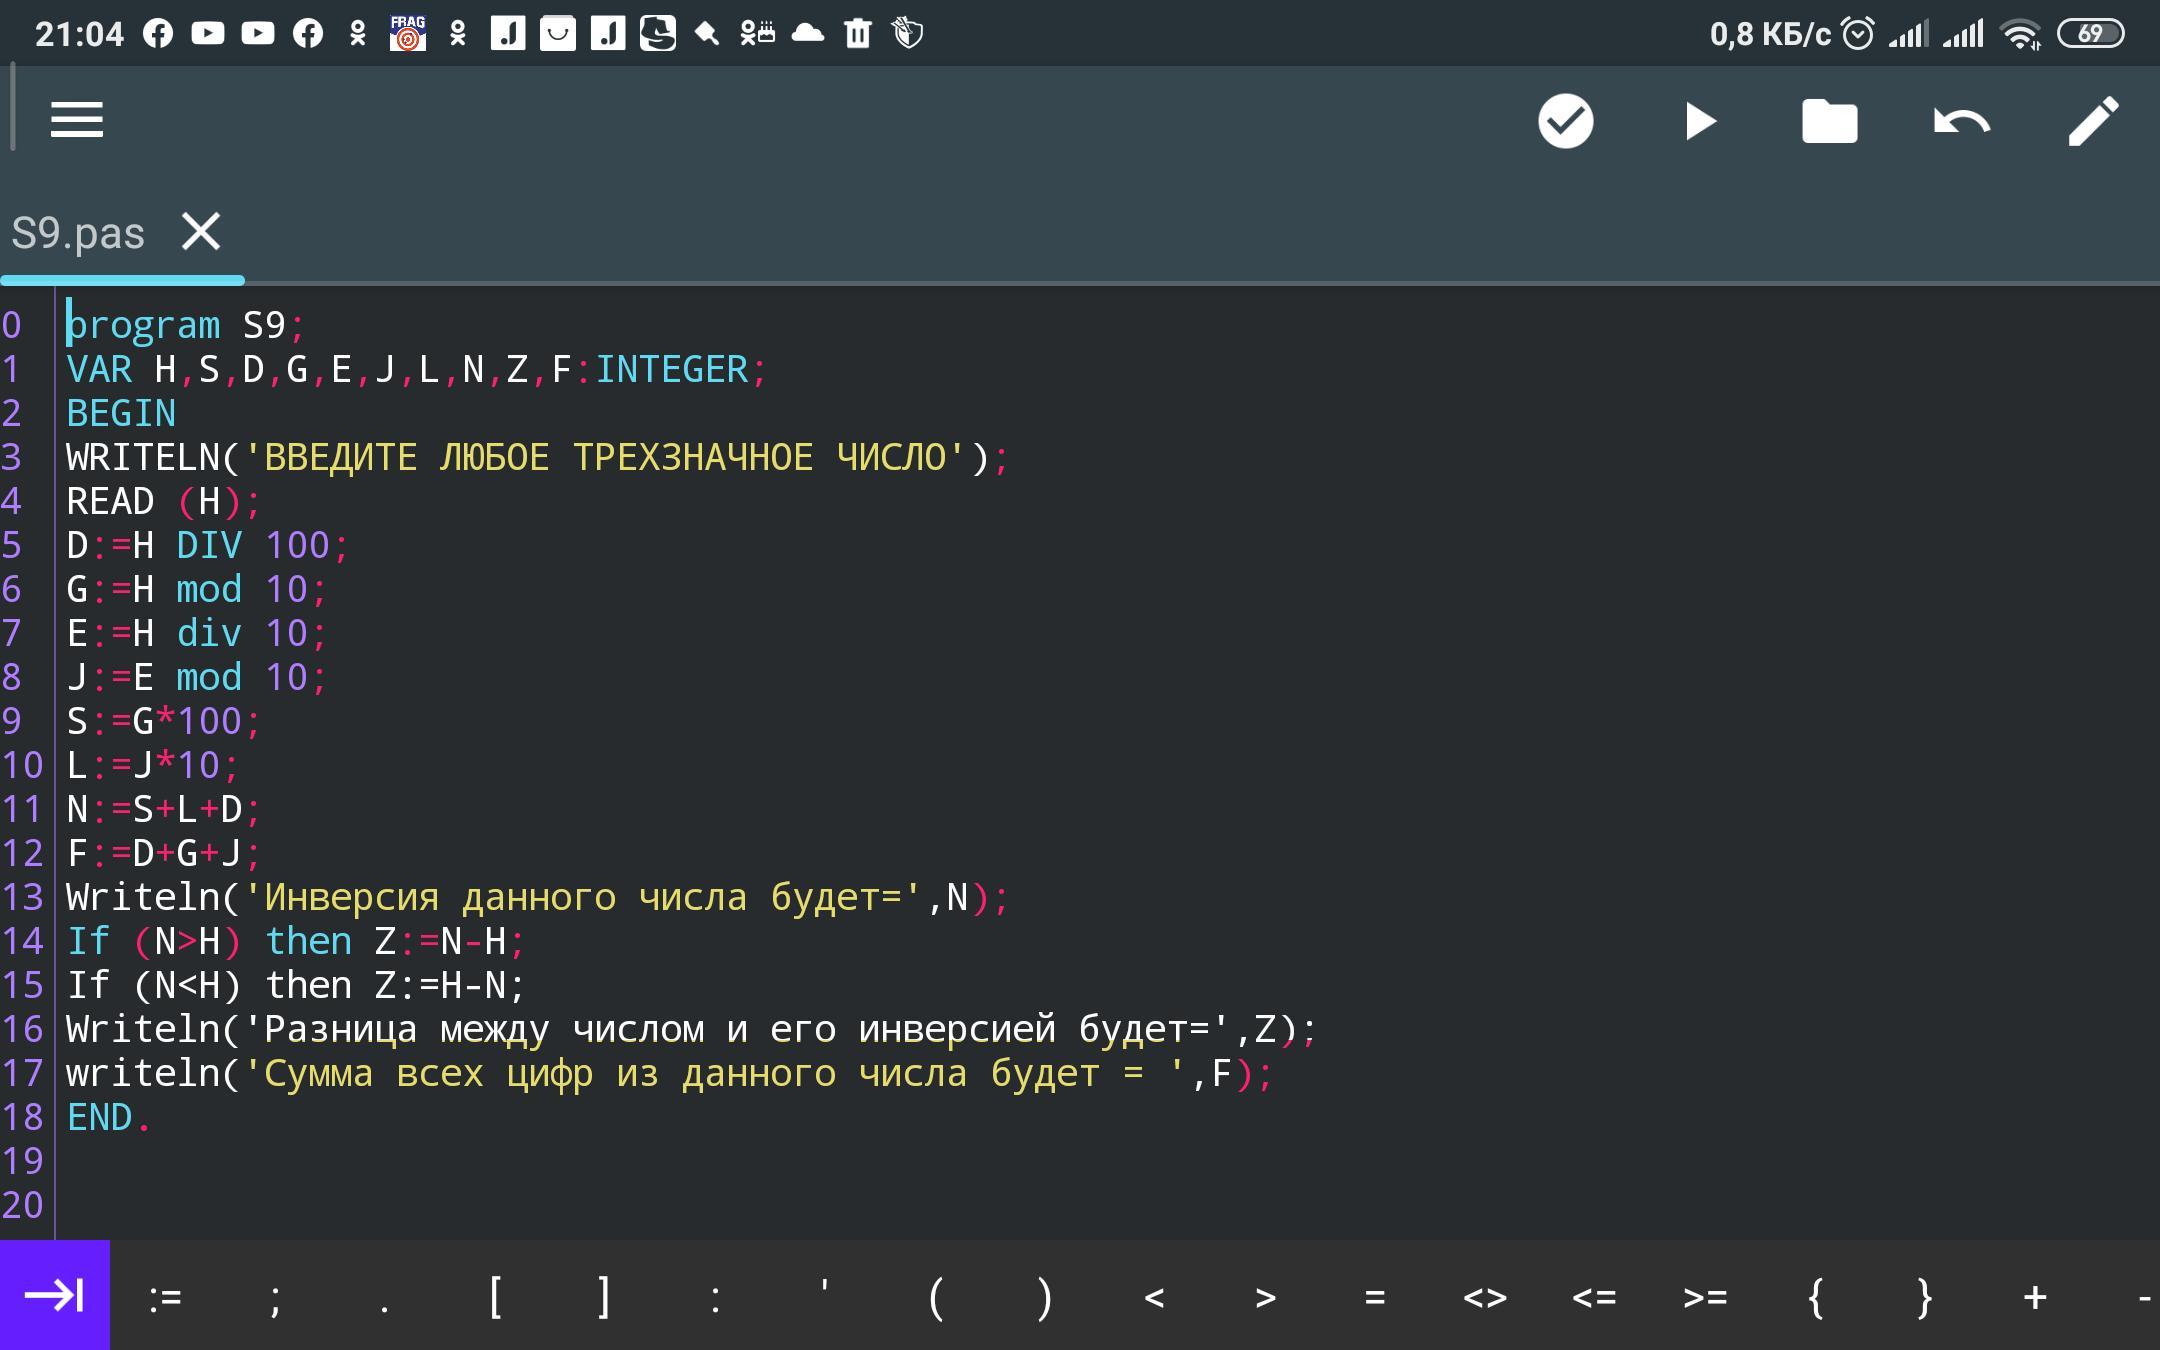Image resolution: width=2160 pixels, height=1350 pixels.
Task: Run the program with play button
Action: 1699,121
